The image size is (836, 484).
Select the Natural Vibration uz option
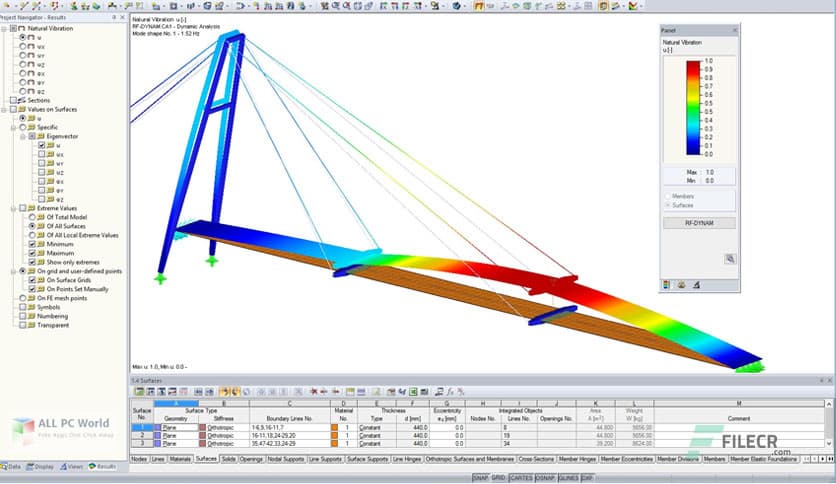point(23,64)
